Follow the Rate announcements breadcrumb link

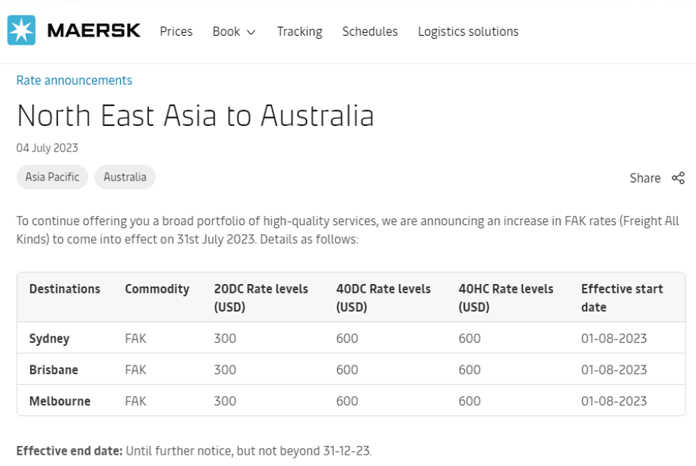(74, 80)
